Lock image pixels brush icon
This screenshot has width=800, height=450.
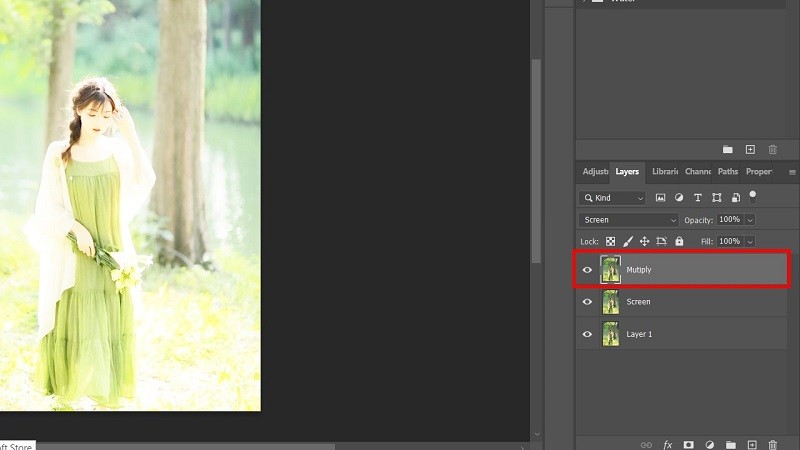(x=628, y=241)
